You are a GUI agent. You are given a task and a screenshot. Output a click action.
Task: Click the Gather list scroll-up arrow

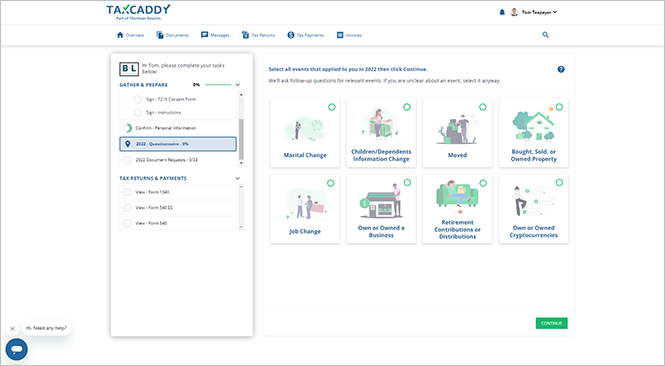click(x=241, y=95)
